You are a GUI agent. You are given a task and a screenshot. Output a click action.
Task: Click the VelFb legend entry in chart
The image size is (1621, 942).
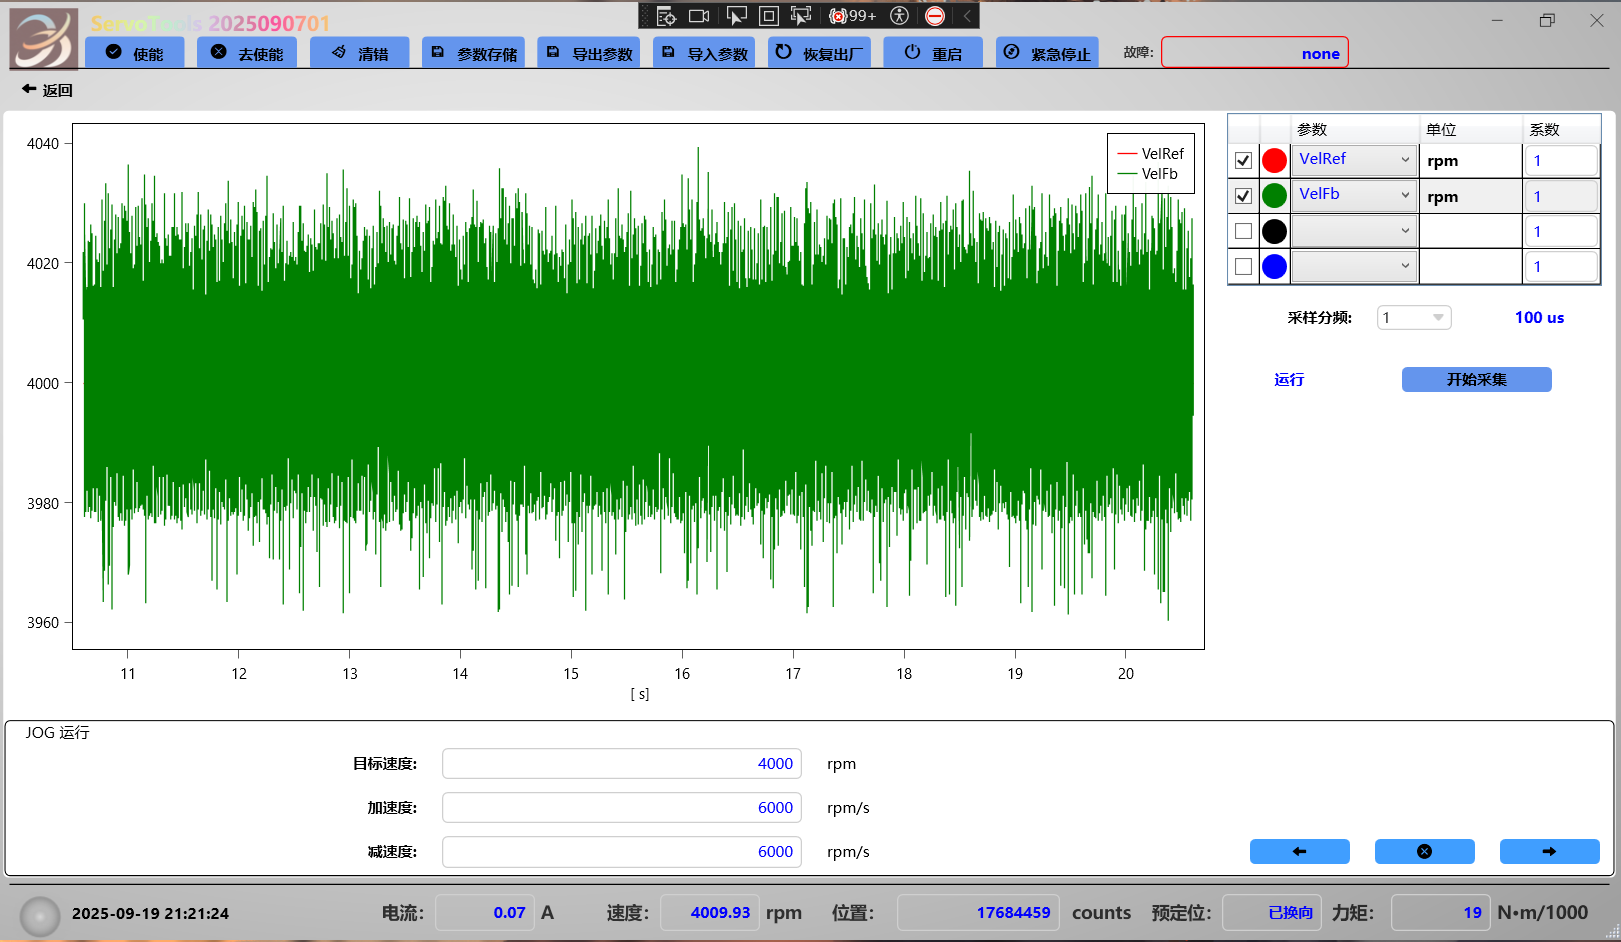point(1148,174)
